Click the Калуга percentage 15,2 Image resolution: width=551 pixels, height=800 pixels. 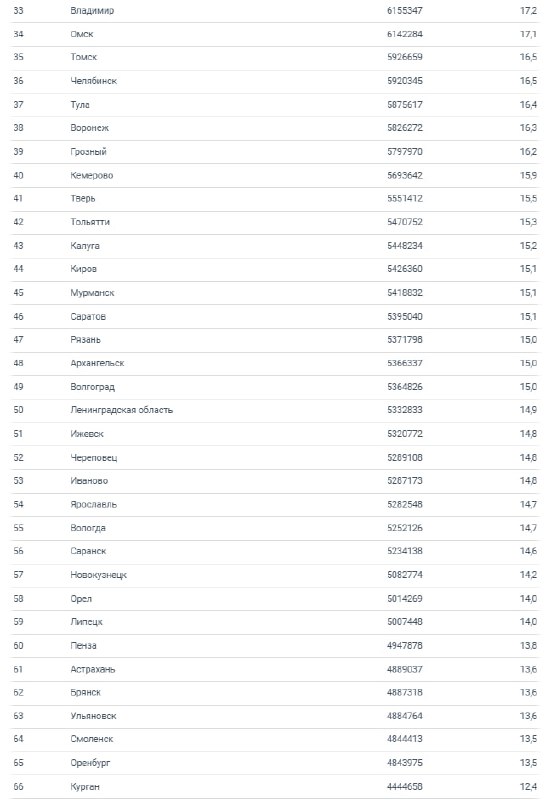pyautogui.click(x=528, y=245)
